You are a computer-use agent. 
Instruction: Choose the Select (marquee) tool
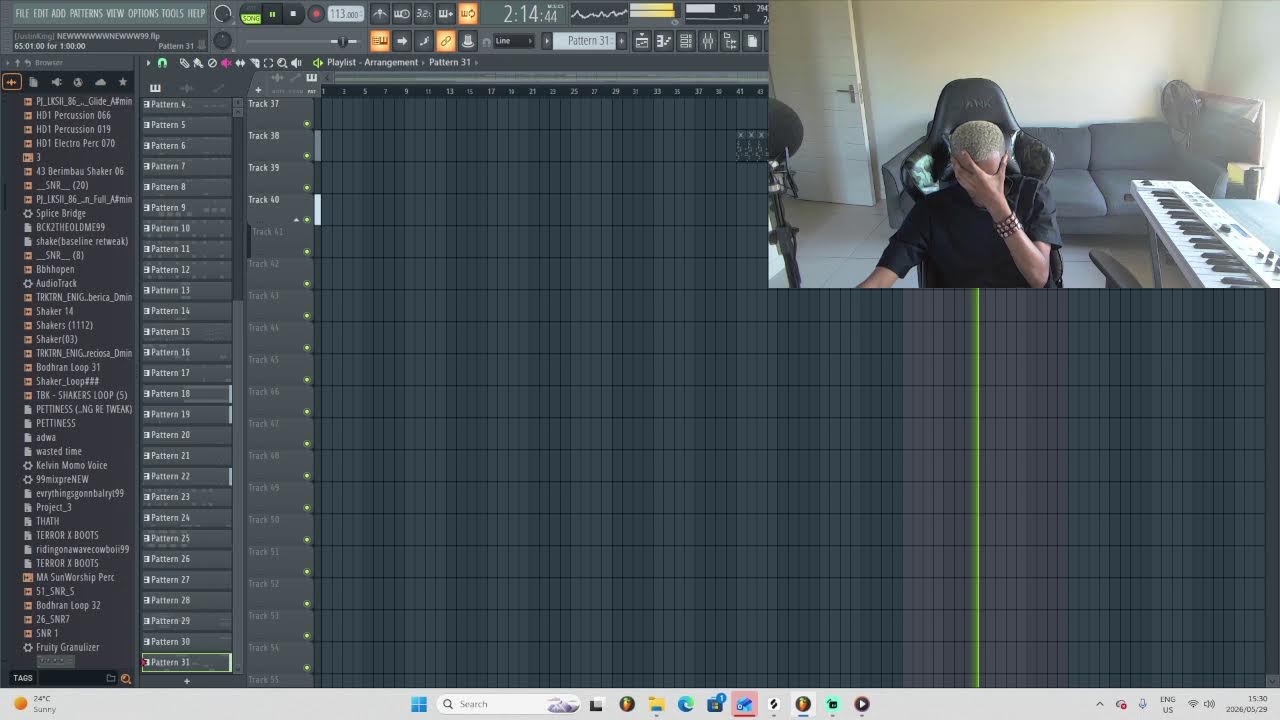(x=268, y=62)
